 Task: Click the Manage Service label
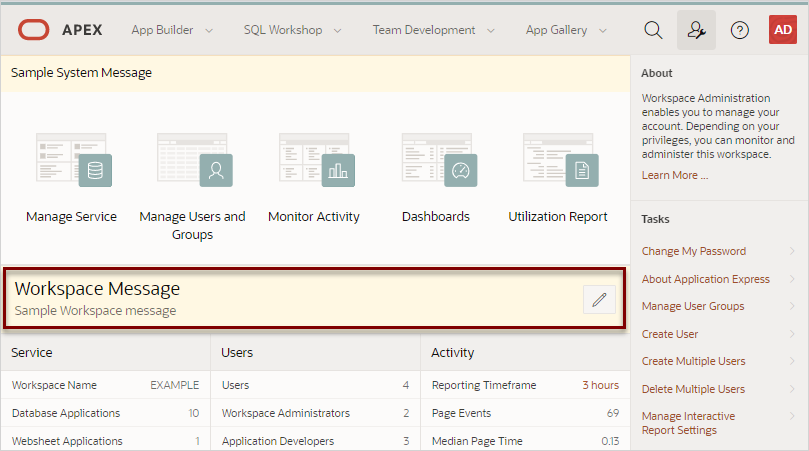click(x=71, y=217)
